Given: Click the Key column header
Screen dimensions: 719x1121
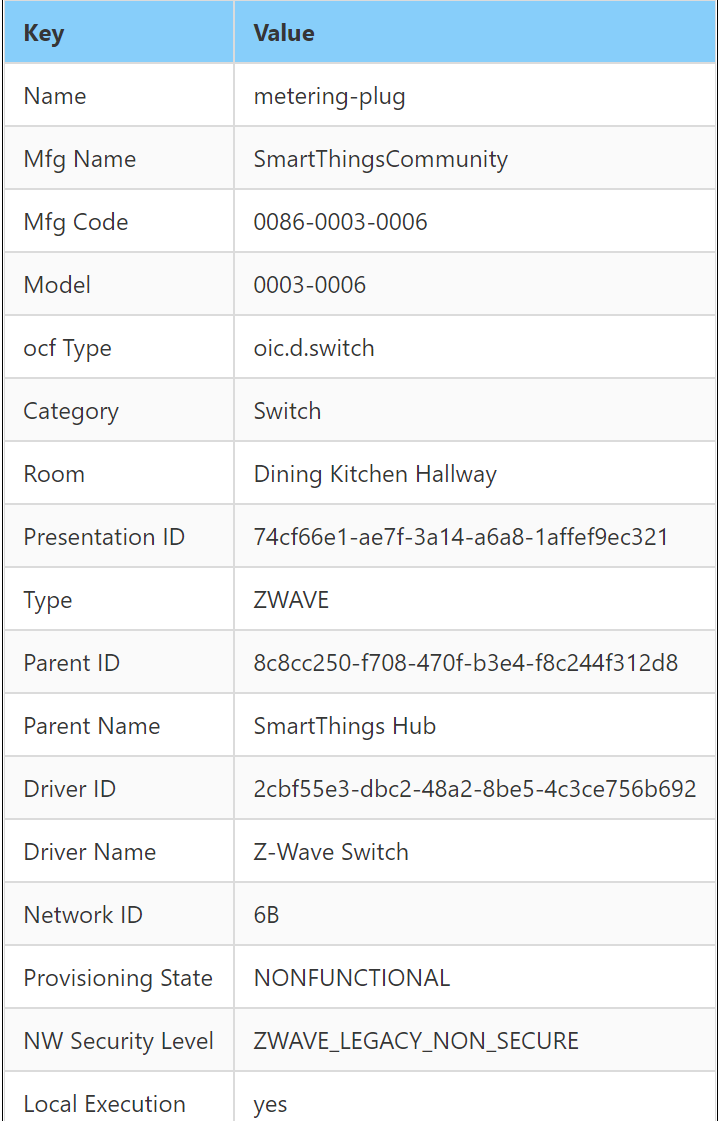Looking at the screenshot, I should (44, 33).
